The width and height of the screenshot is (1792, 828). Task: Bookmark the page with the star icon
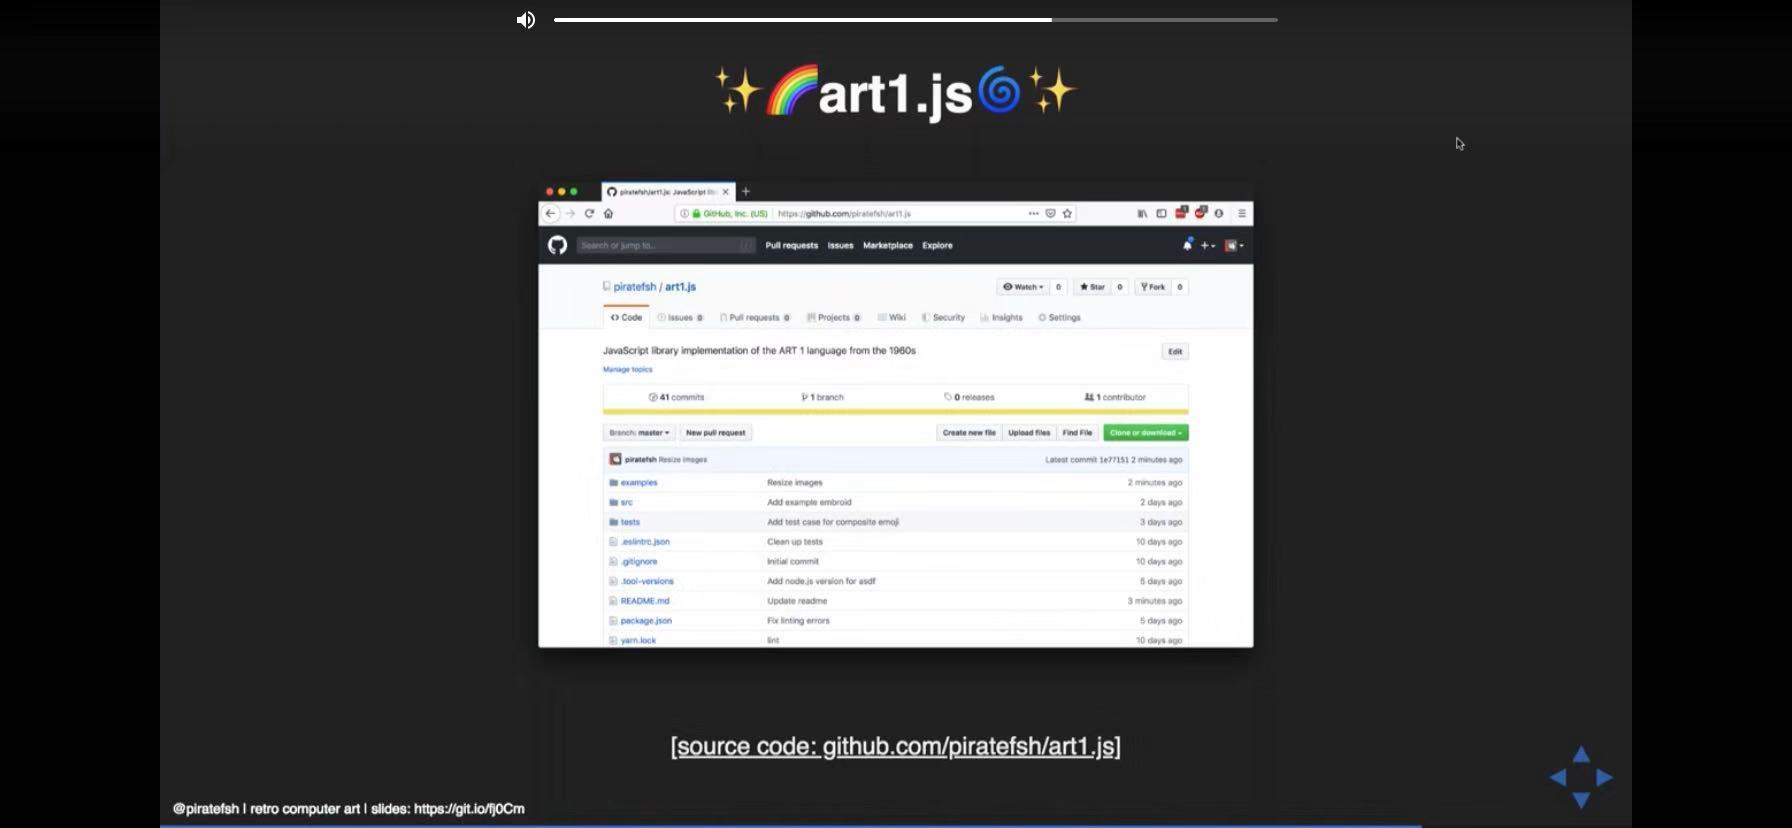(1067, 213)
